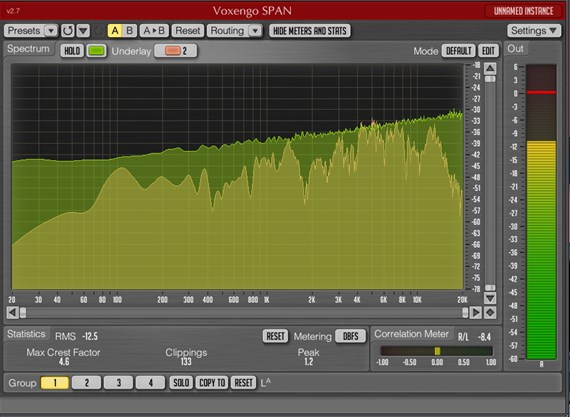Click the green spectrum color swatch
The image size is (570, 417).
[96, 51]
